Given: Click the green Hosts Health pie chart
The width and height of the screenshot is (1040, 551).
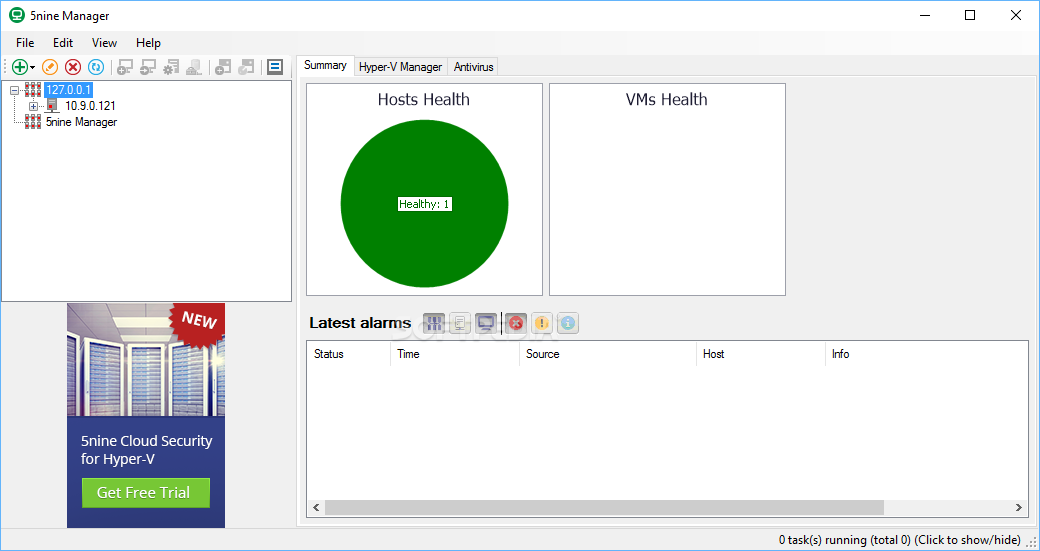Looking at the screenshot, I should click(x=424, y=204).
